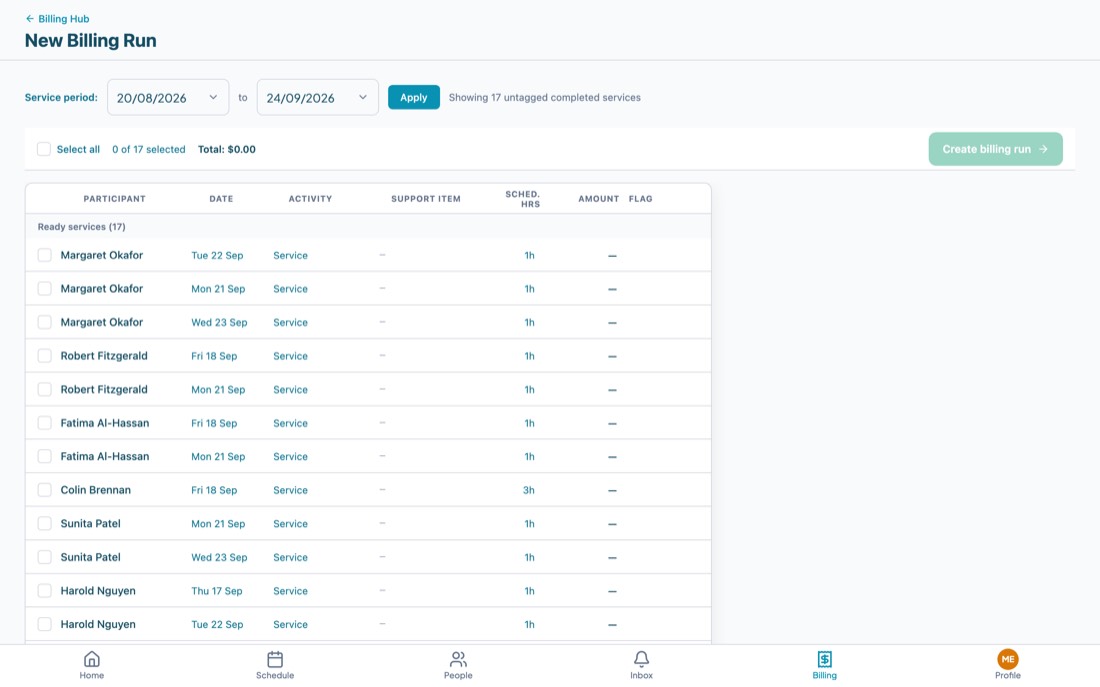Check Robert Fitzgerald Fri 18 Sep row
Image resolution: width=1100 pixels, height=687 pixels.
click(44, 356)
